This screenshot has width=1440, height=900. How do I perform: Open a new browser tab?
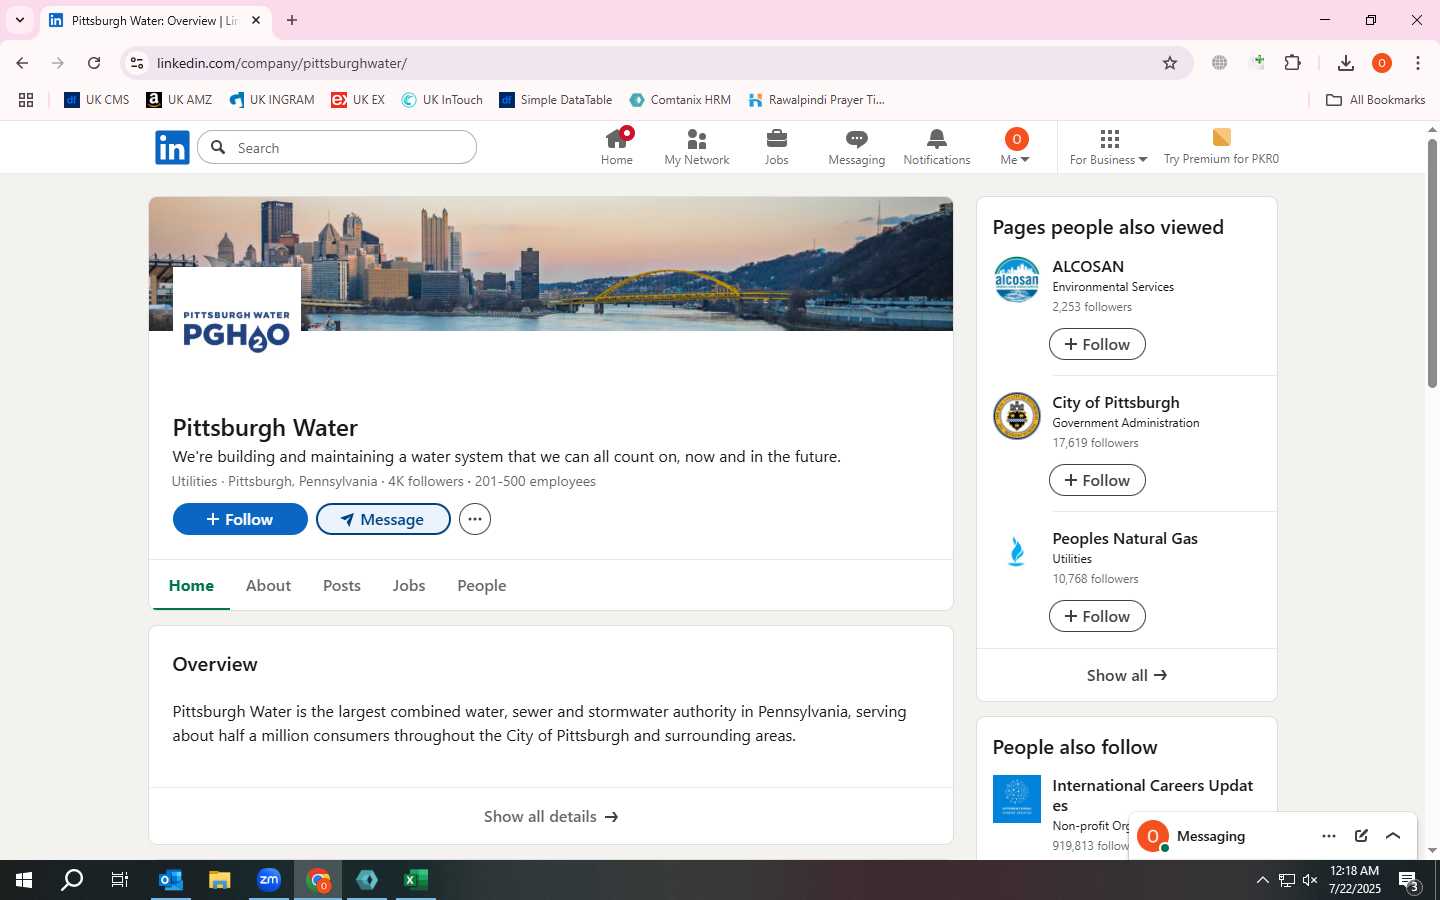[292, 20]
